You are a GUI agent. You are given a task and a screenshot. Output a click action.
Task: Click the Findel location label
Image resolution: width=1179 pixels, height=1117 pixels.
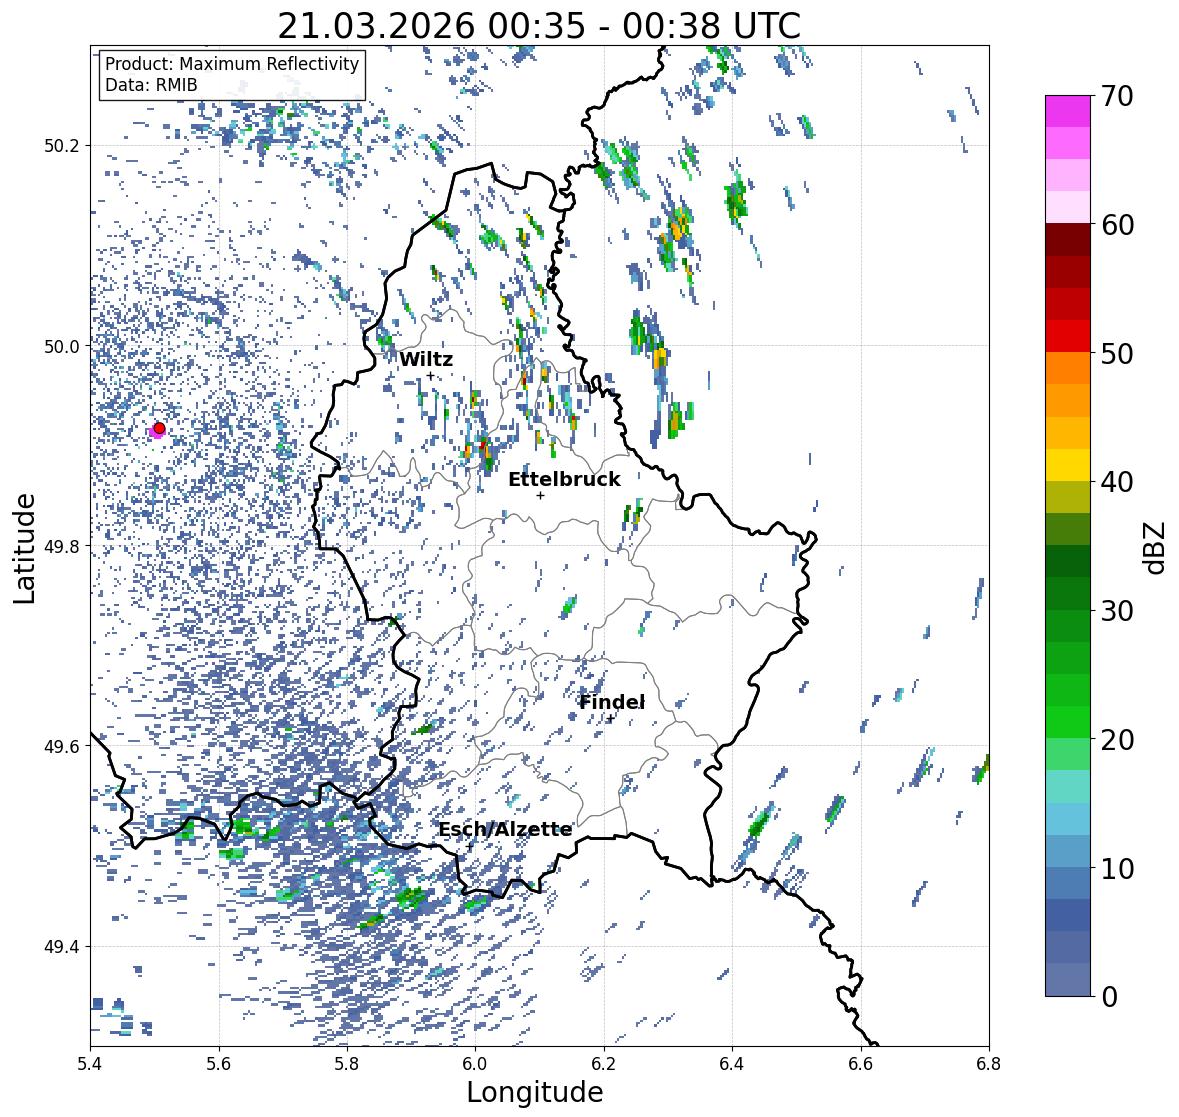[611, 702]
